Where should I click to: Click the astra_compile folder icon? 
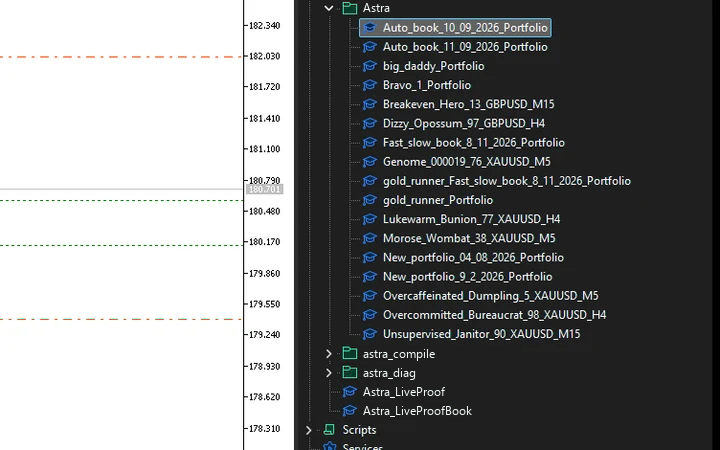click(350, 353)
